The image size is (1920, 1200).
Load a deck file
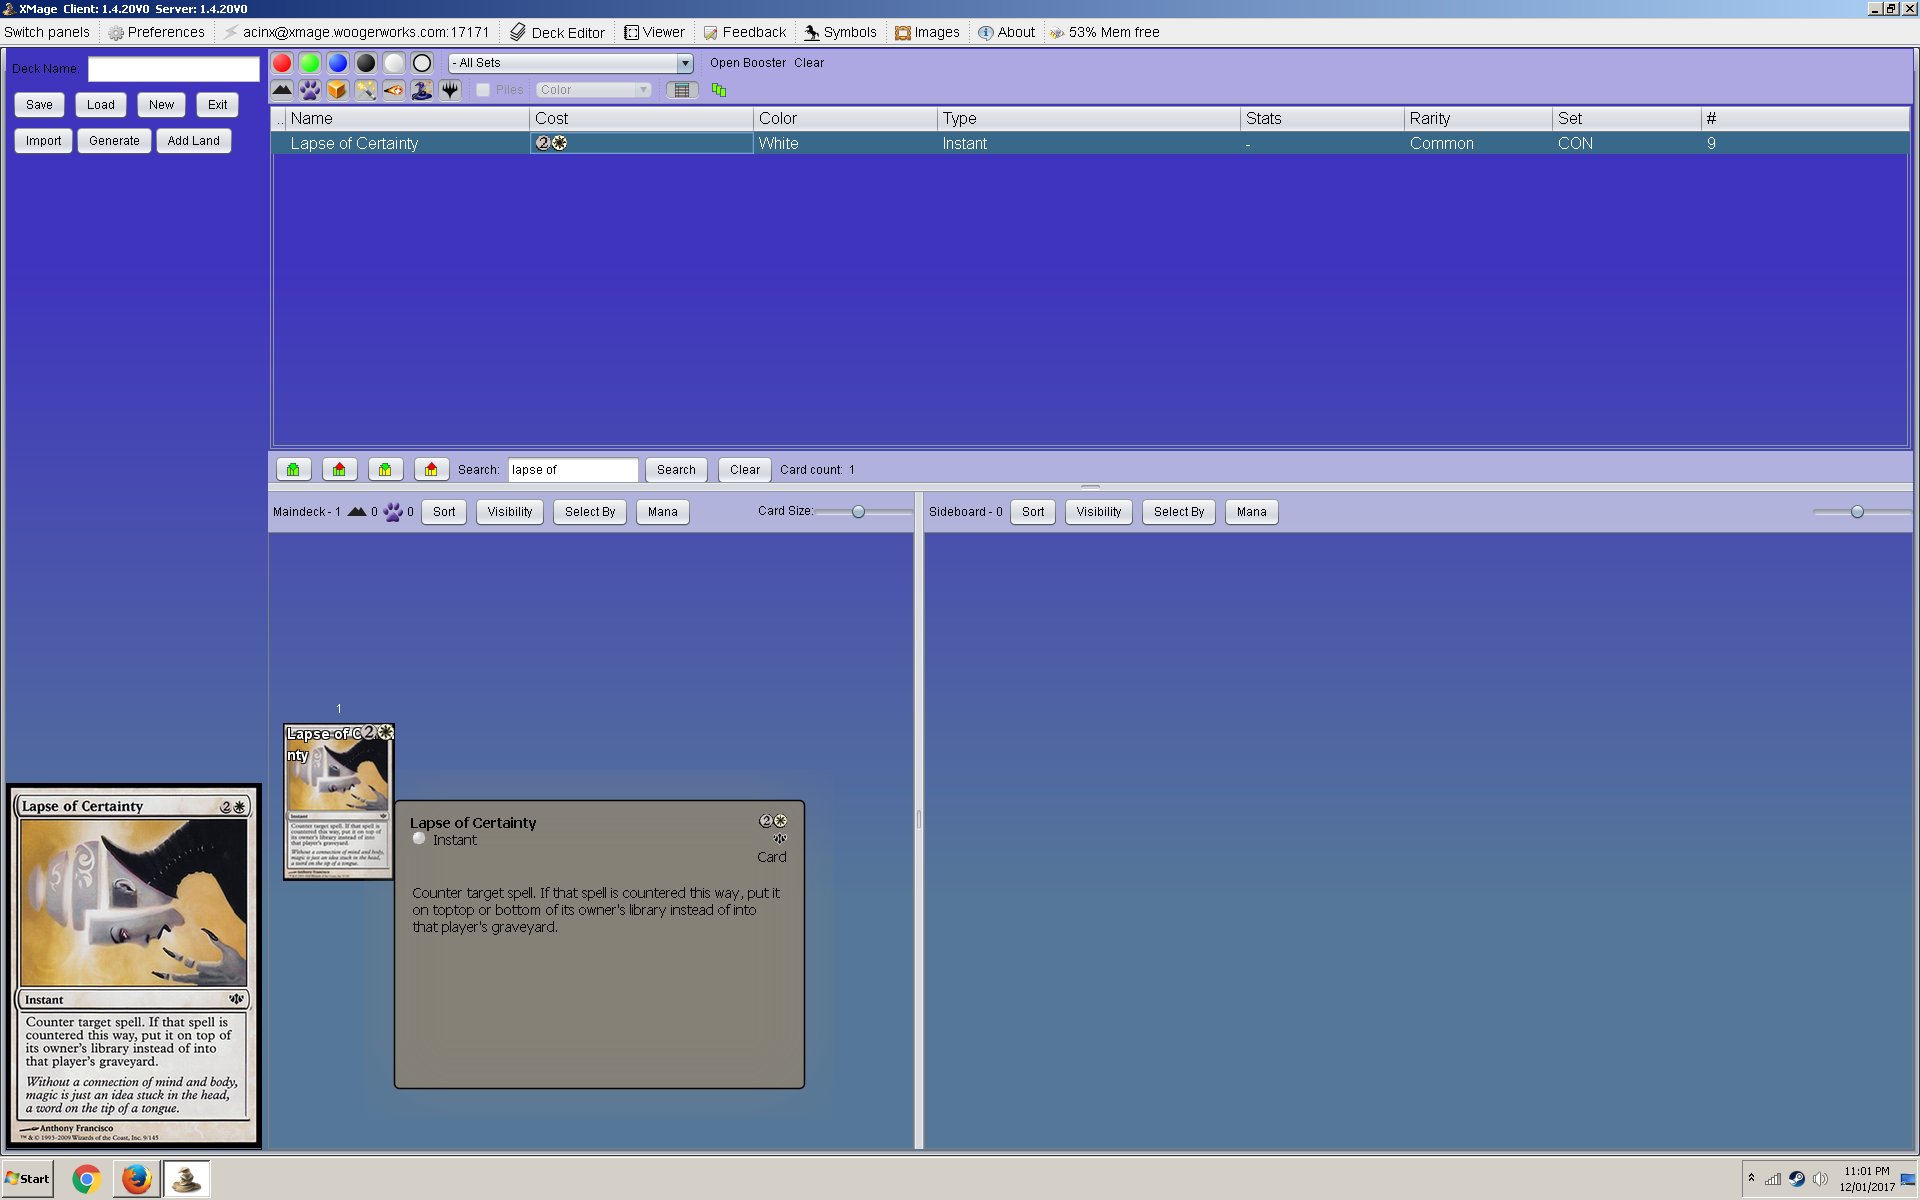(x=101, y=105)
